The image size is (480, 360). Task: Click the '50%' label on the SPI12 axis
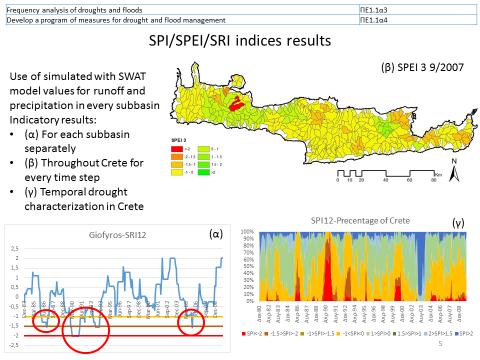pyautogui.click(x=249, y=266)
